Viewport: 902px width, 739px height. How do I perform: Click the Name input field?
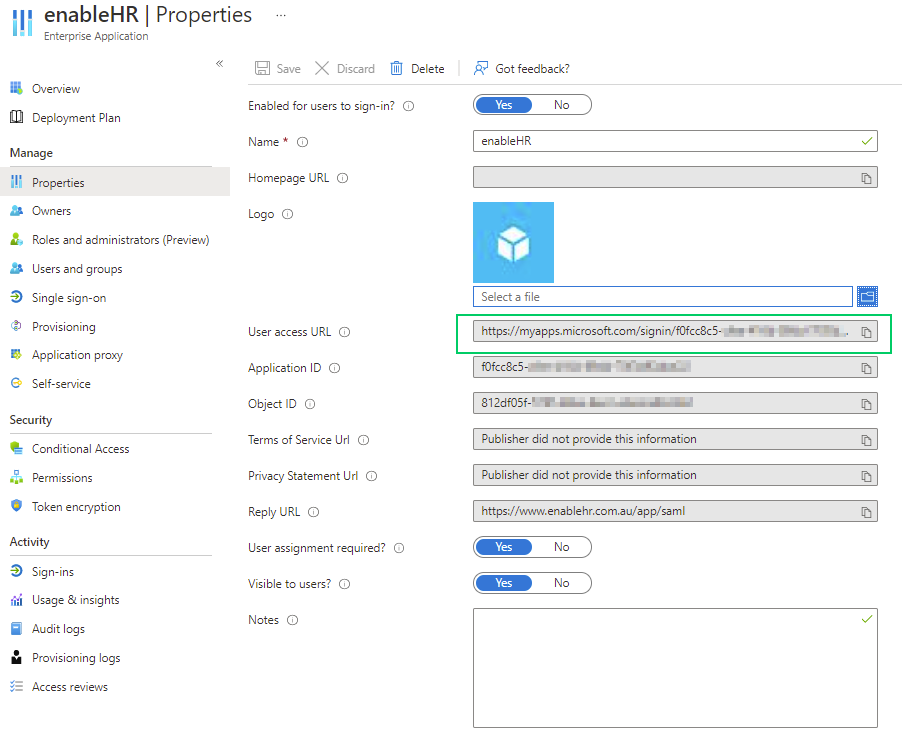[x=675, y=141]
